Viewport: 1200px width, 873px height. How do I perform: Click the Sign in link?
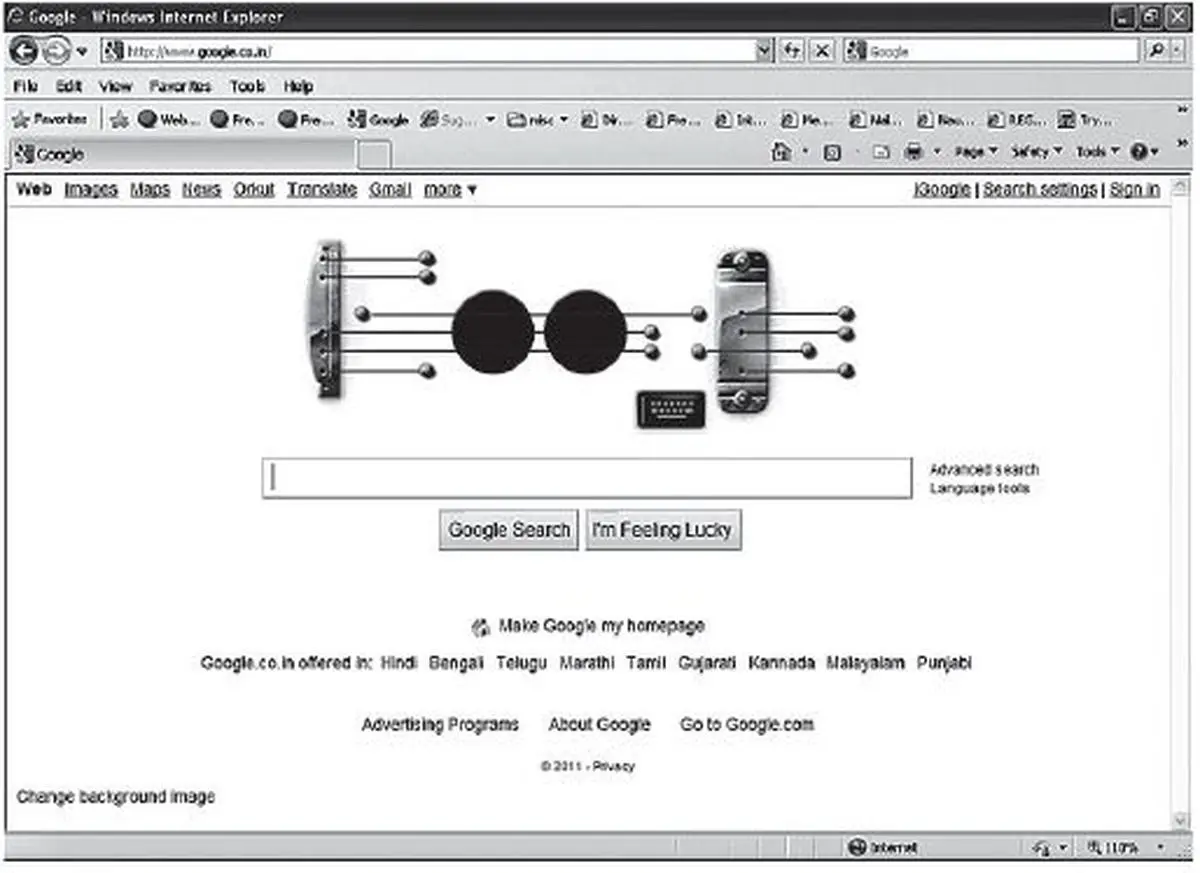tap(1135, 189)
